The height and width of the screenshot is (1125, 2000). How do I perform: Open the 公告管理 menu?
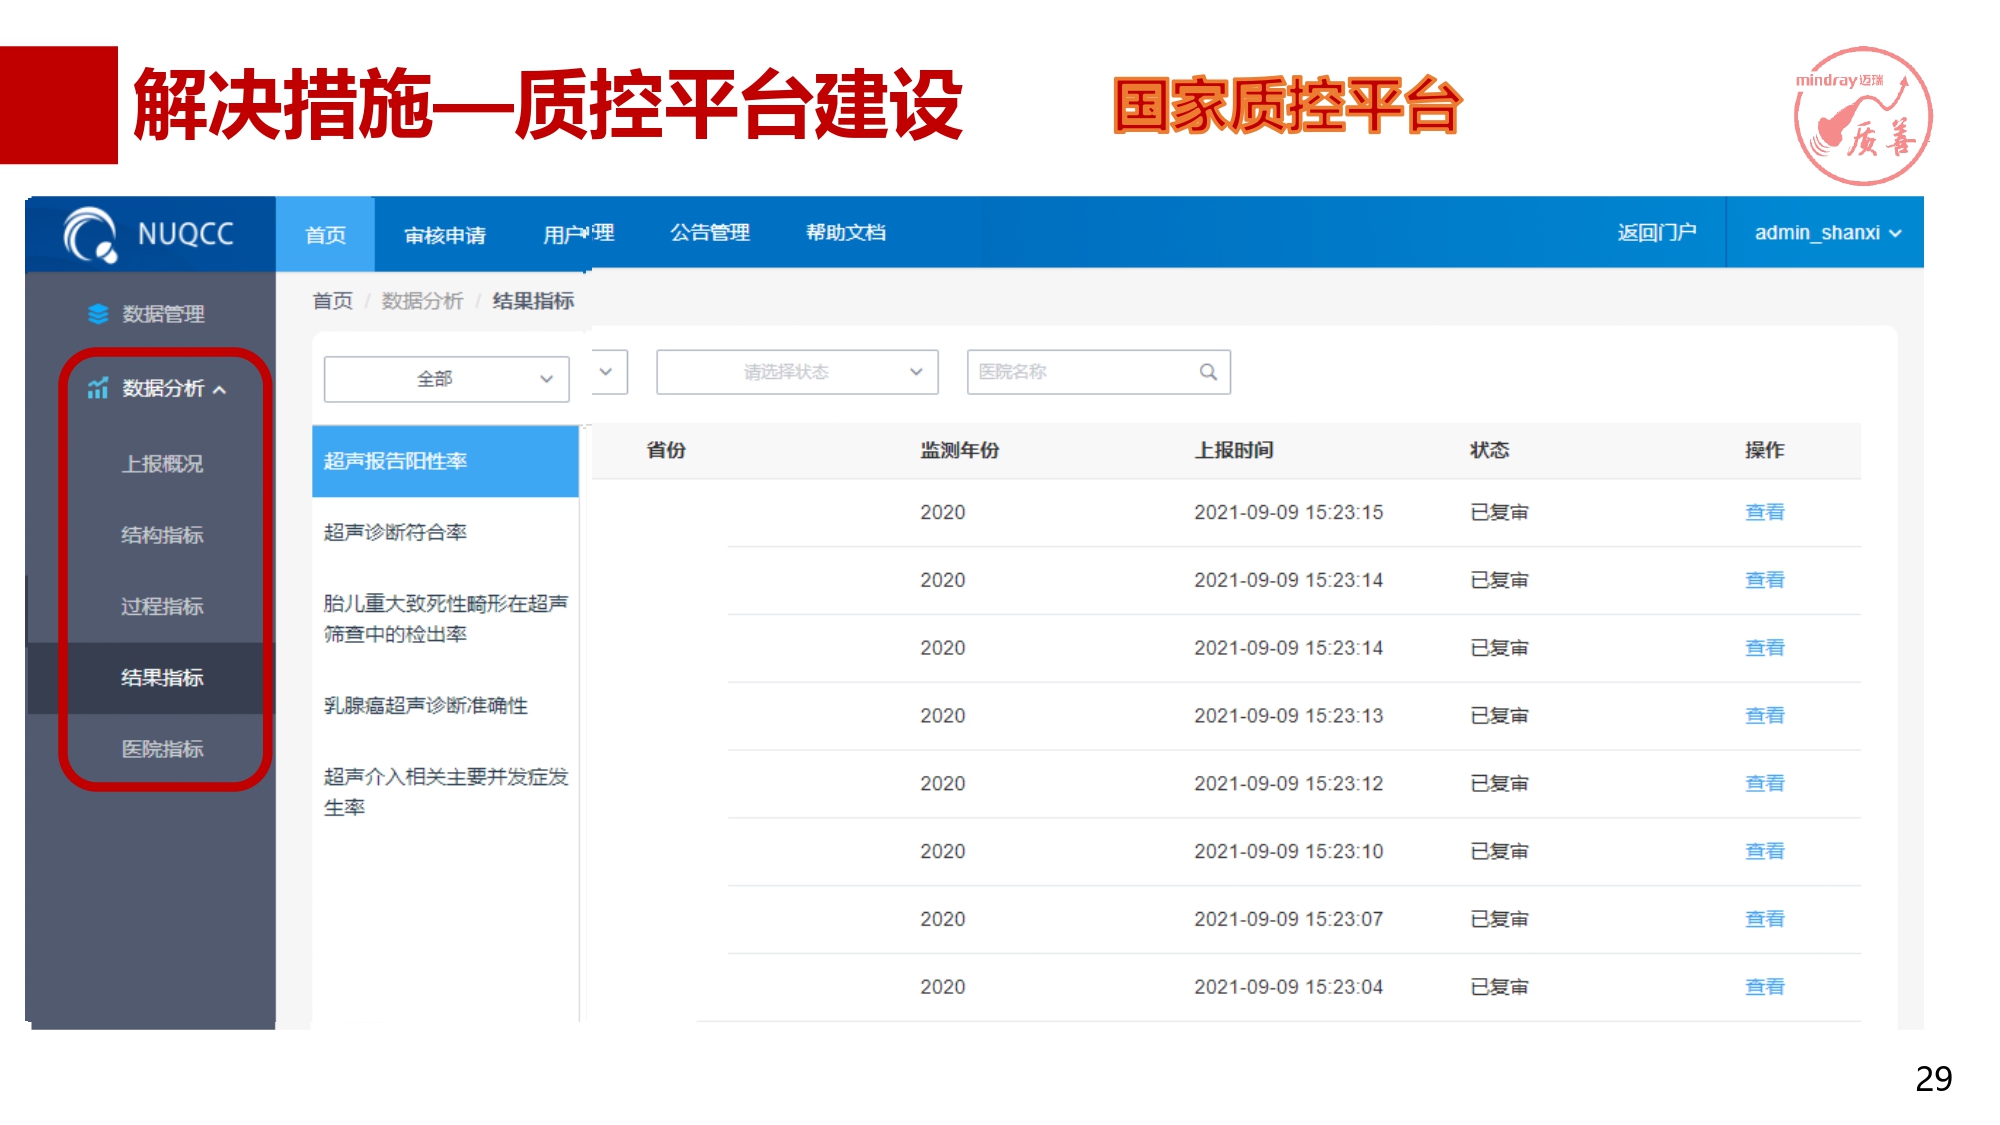click(x=709, y=233)
